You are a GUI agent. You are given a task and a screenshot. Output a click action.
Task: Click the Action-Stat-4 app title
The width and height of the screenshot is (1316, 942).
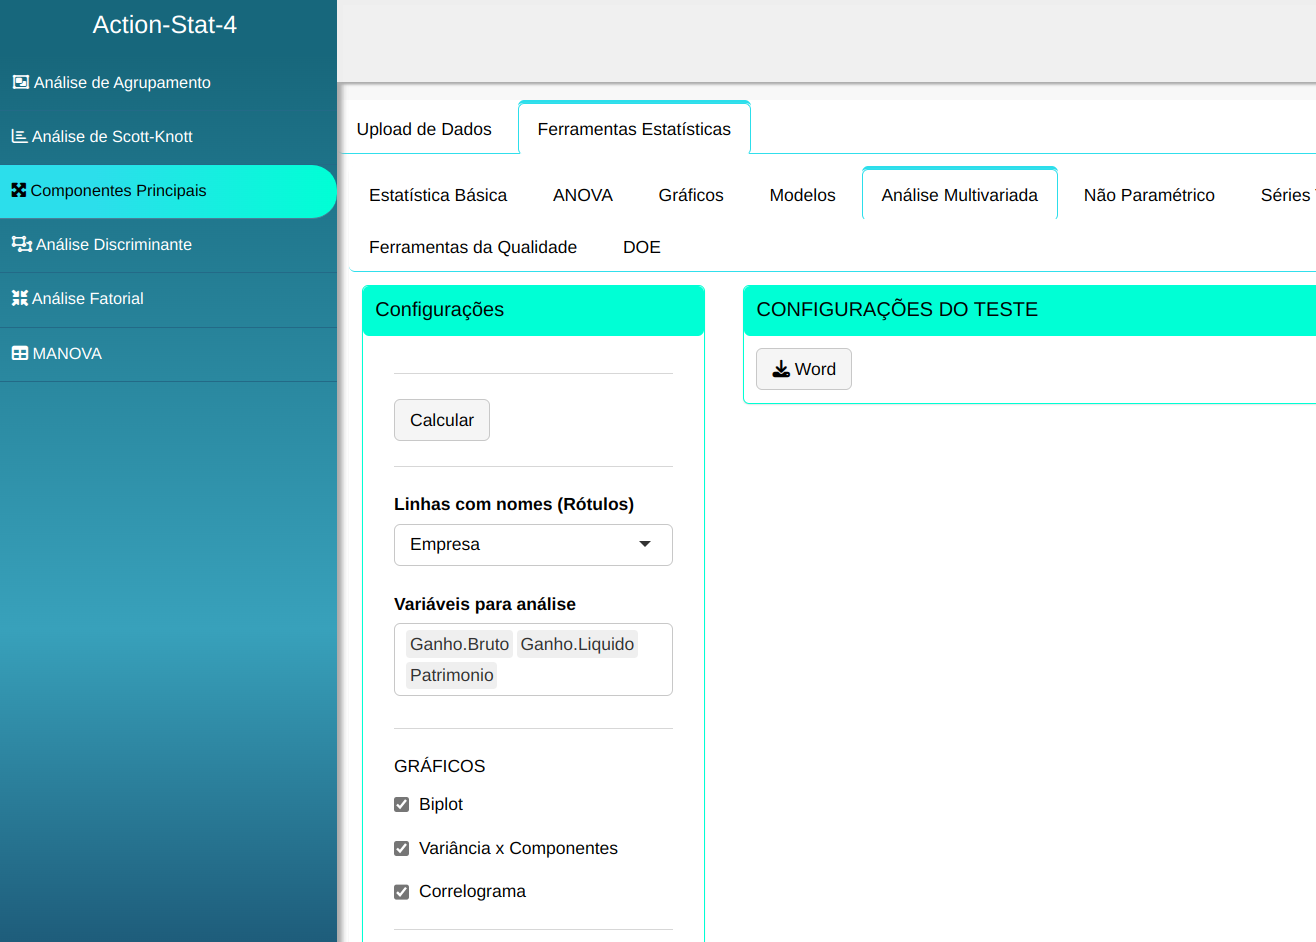tap(165, 25)
